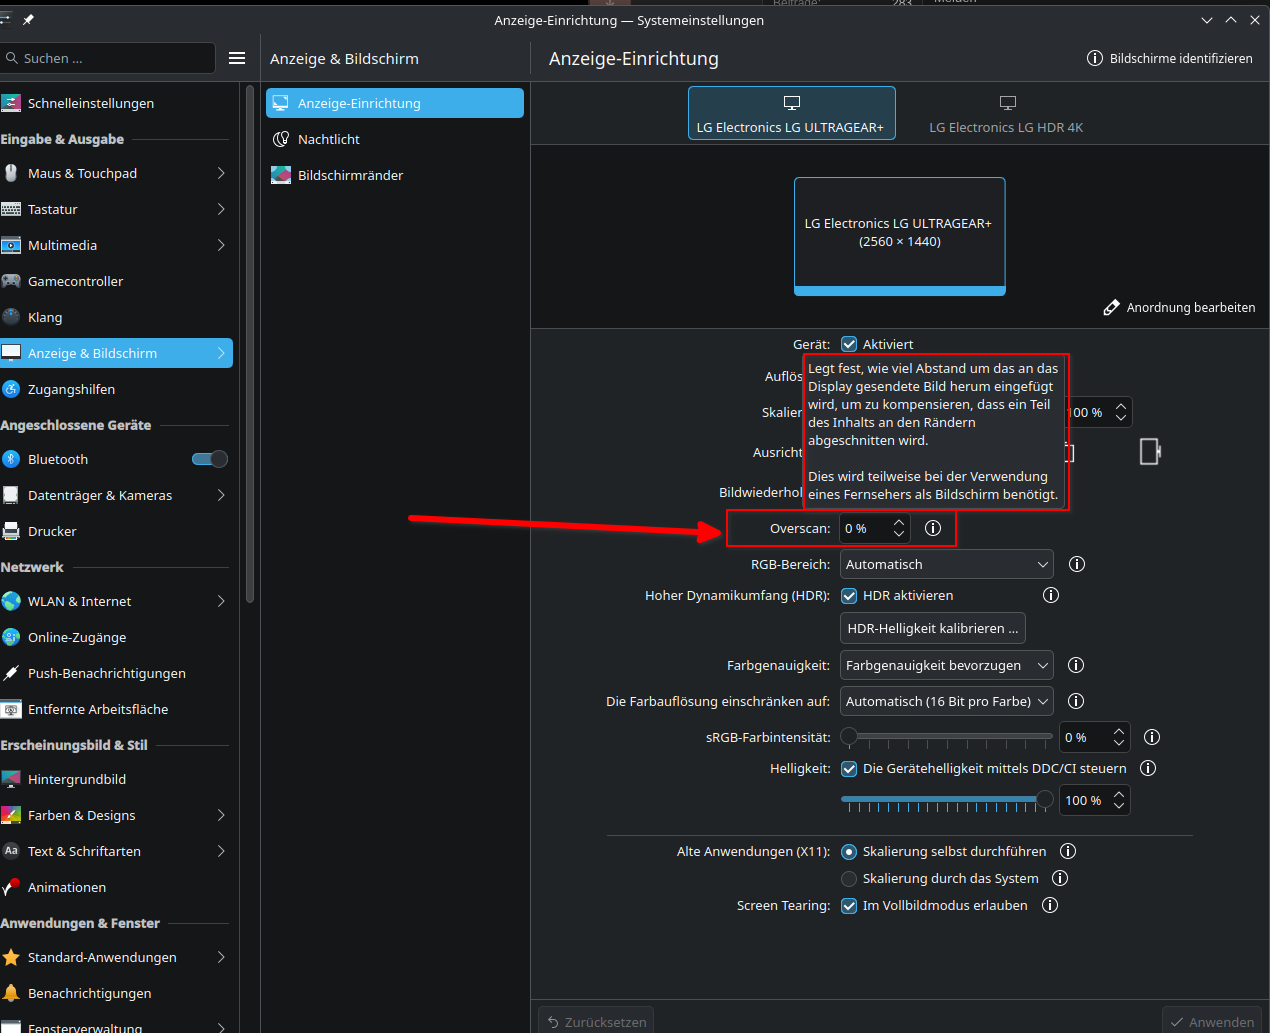Click the Nachtlicht moon icon

(x=281, y=139)
